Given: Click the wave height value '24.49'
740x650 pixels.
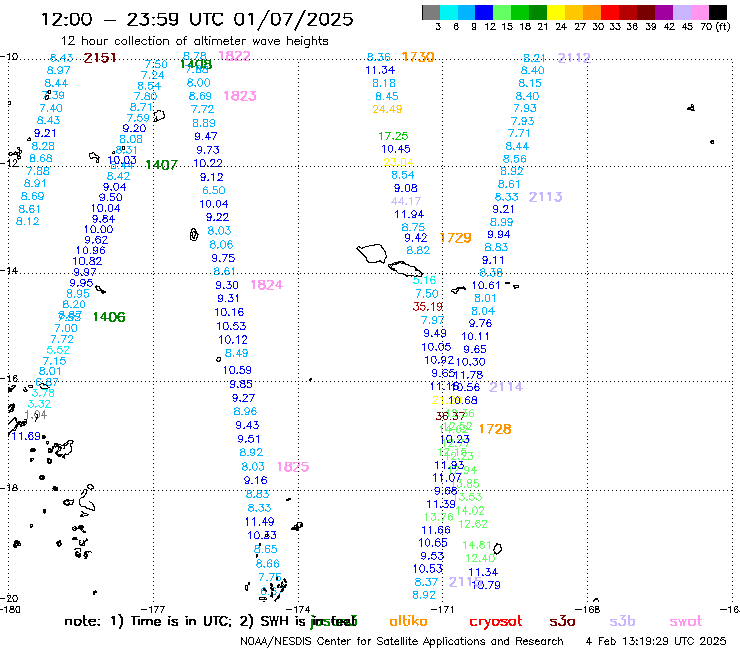Looking at the screenshot, I should [x=387, y=109].
